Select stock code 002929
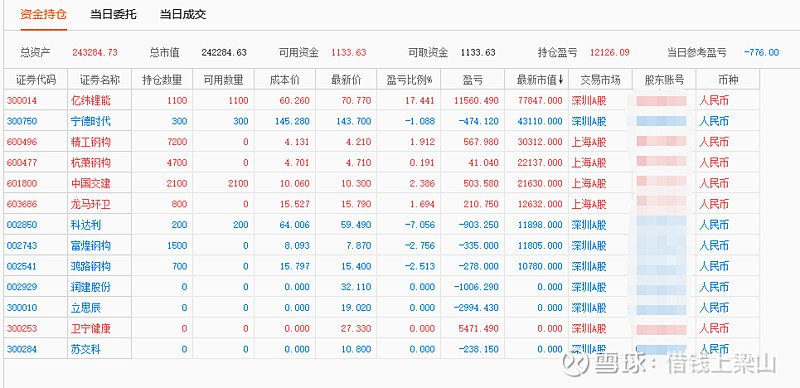This screenshot has height=388, width=800. point(22,287)
